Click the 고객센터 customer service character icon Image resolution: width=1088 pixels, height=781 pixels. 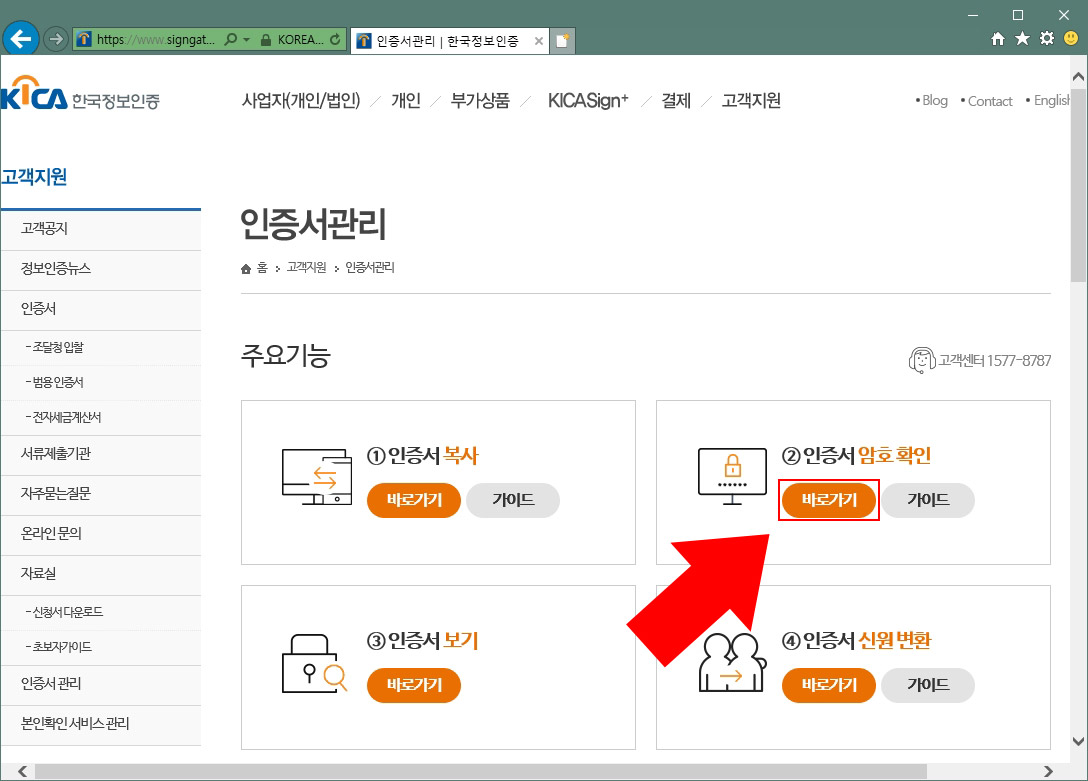click(921, 362)
